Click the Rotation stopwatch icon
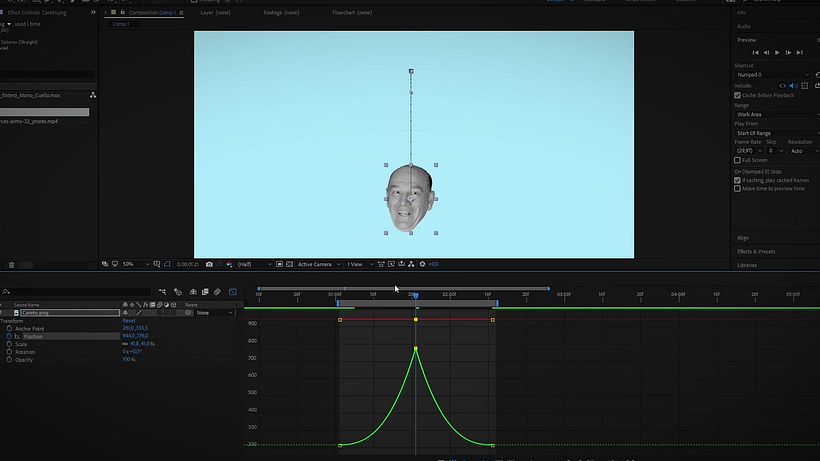 tap(9, 352)
